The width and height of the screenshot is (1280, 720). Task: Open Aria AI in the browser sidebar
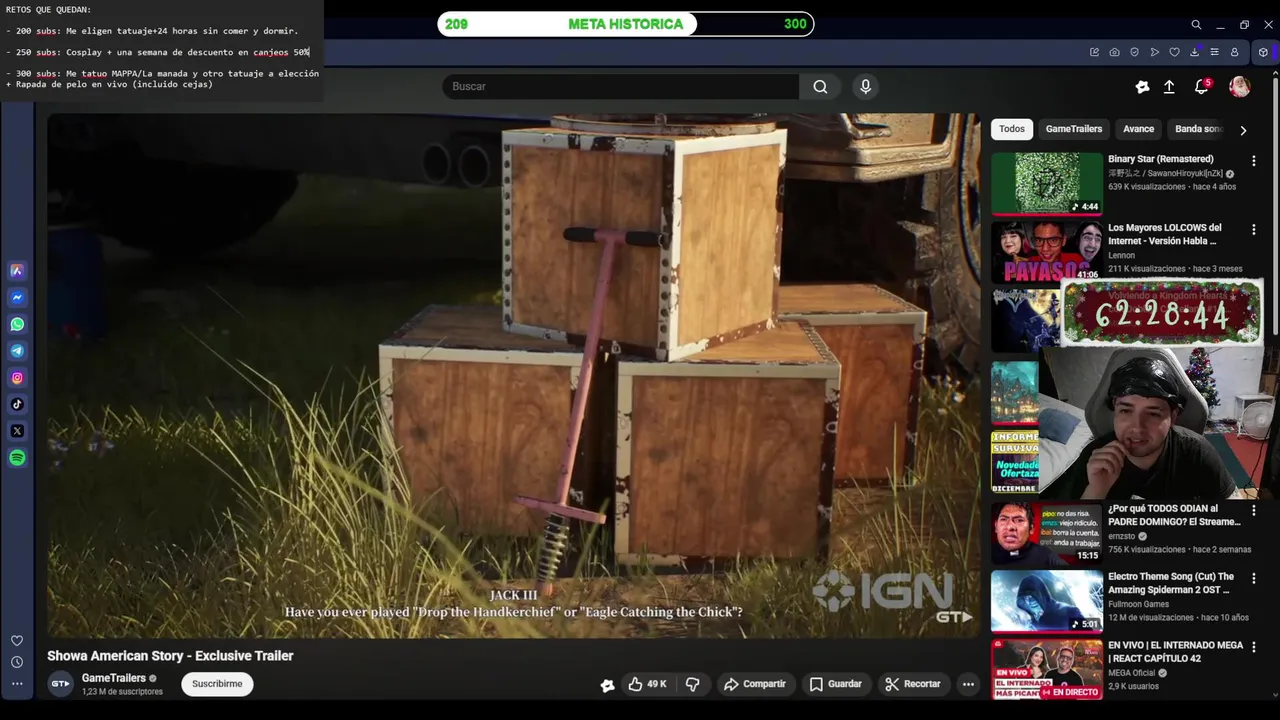point(17,271)
